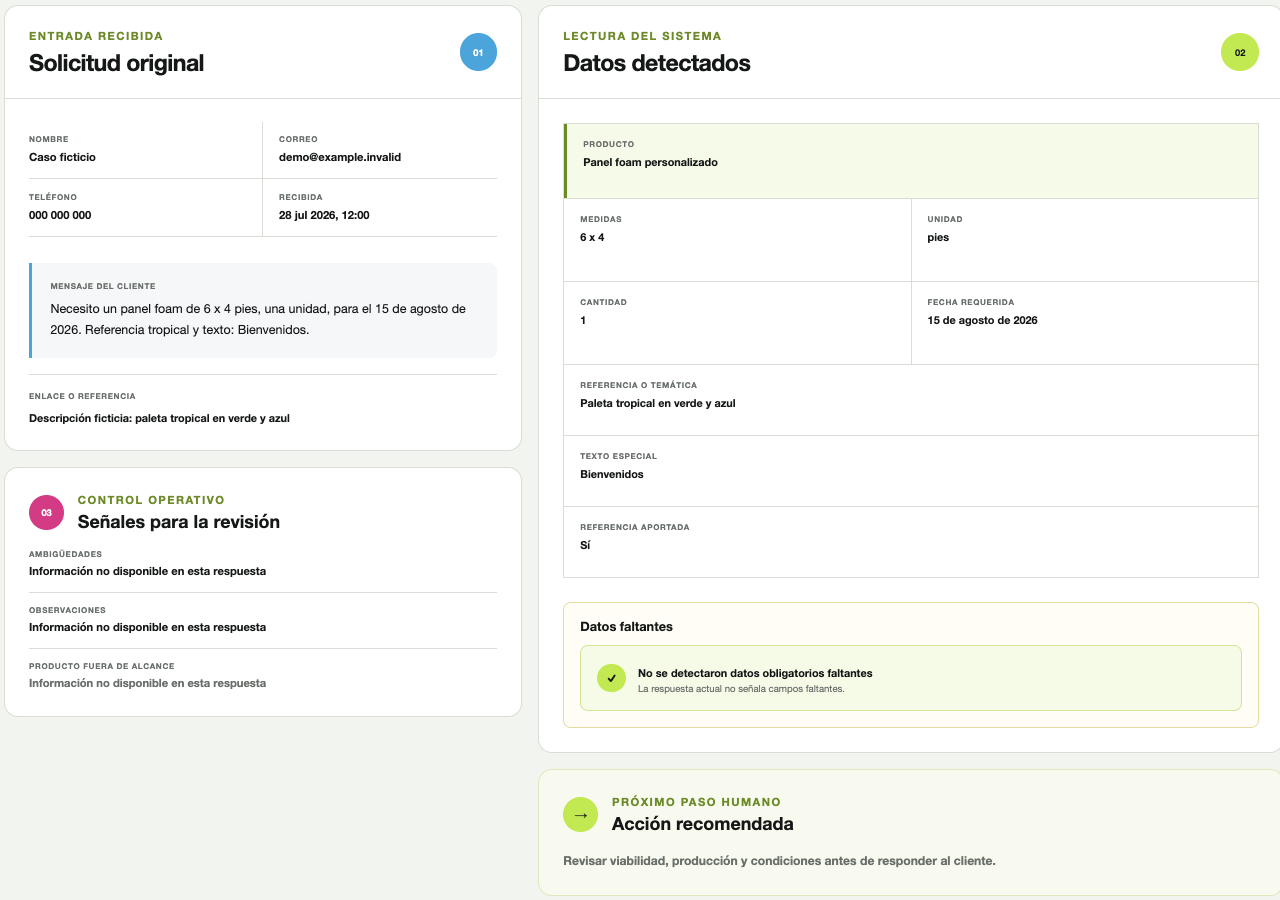Click the received date 28 jul 2026, 12:00
1280x900 pixels.
click(324, 215)
